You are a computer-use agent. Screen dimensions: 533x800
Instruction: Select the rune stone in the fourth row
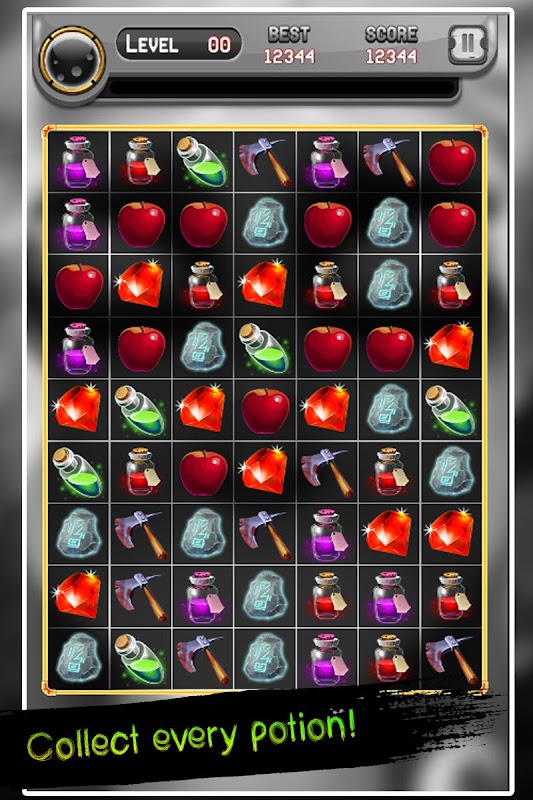pyautogui.click(x=202, y=347)
